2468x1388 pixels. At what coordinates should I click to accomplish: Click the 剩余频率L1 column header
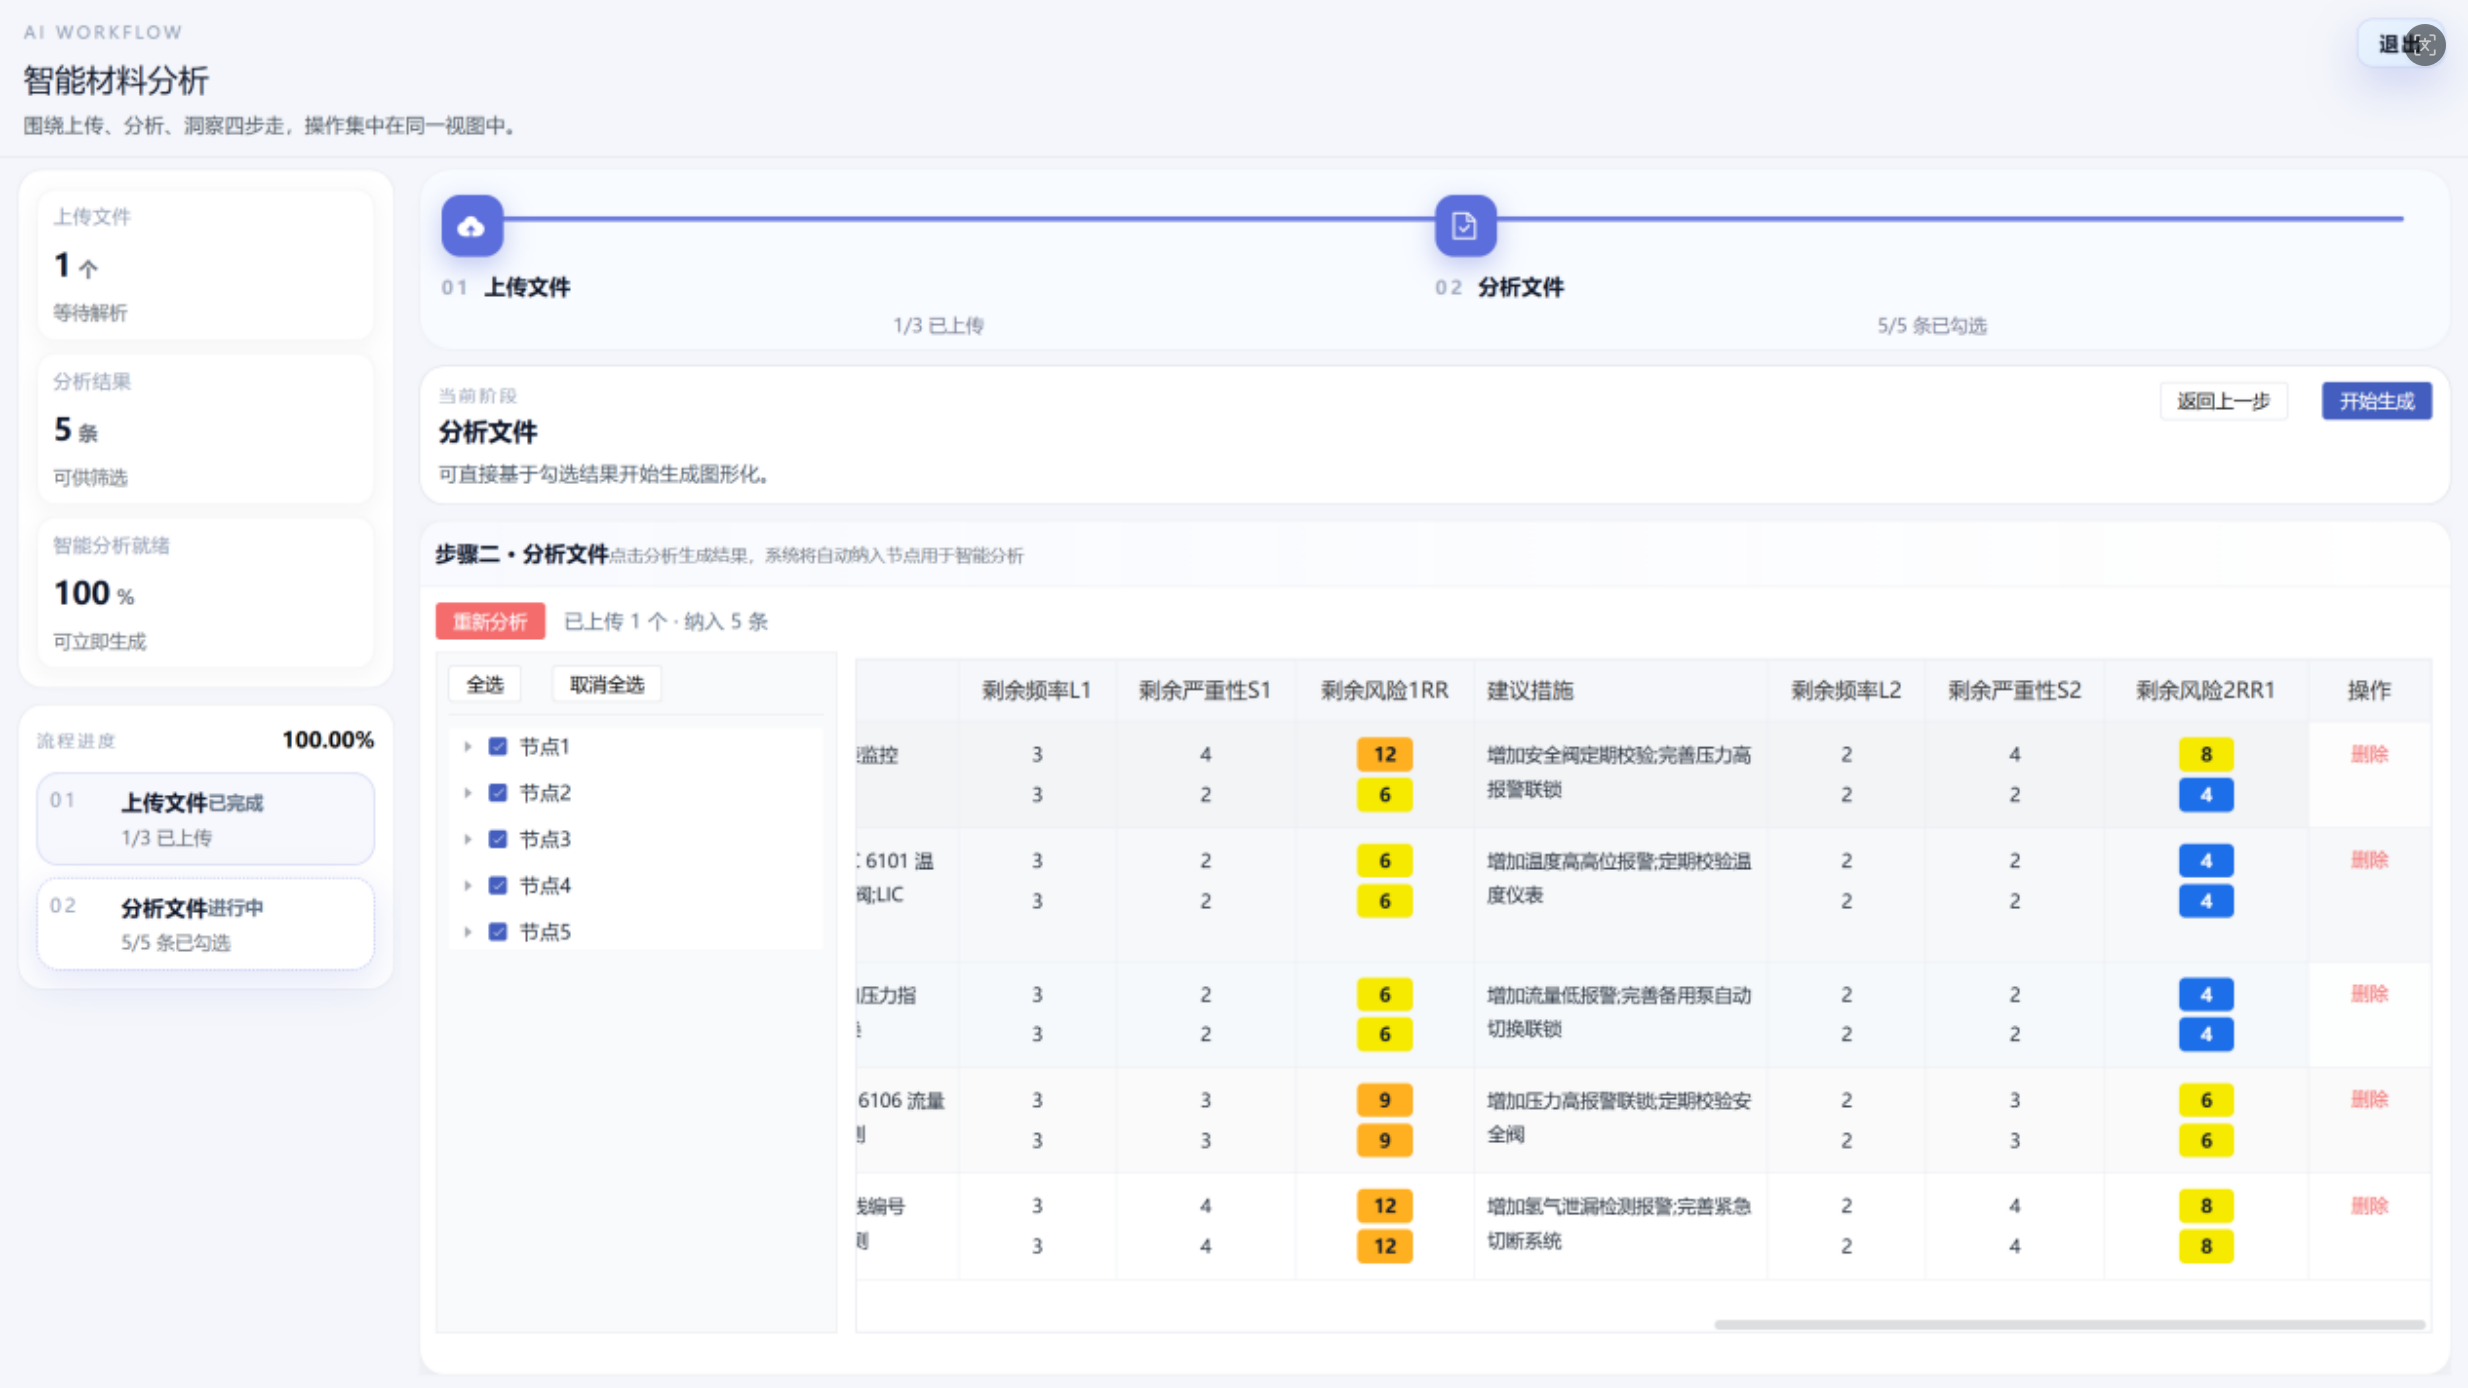click(1036, 690)
